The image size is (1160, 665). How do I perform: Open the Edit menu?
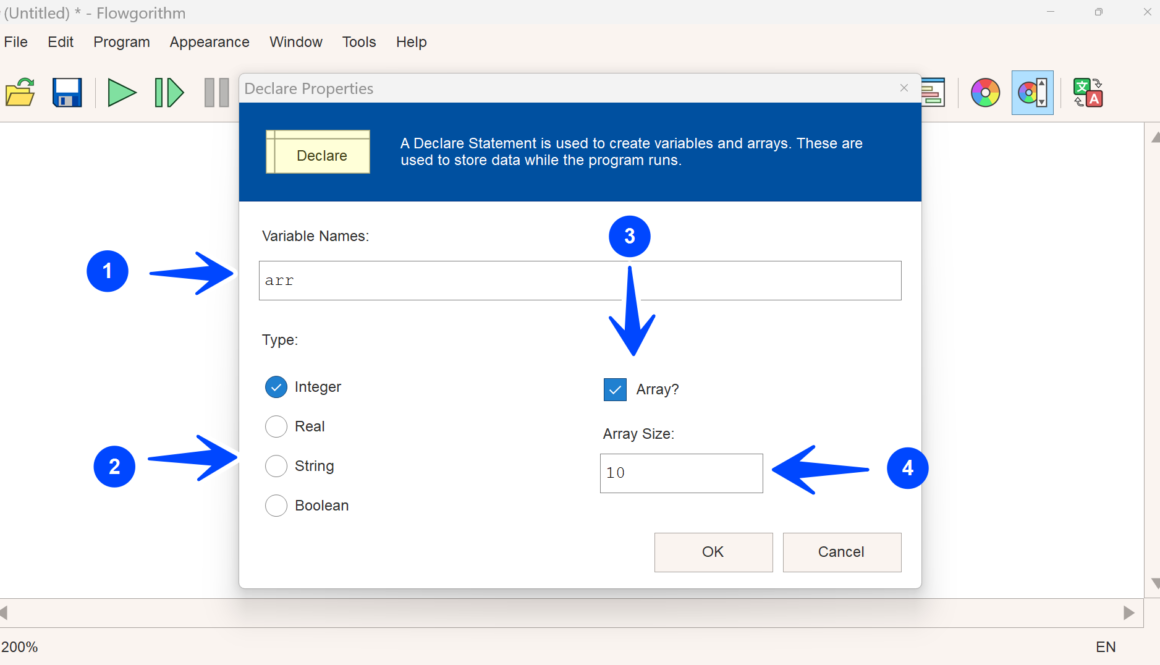(x=61, y=42)
